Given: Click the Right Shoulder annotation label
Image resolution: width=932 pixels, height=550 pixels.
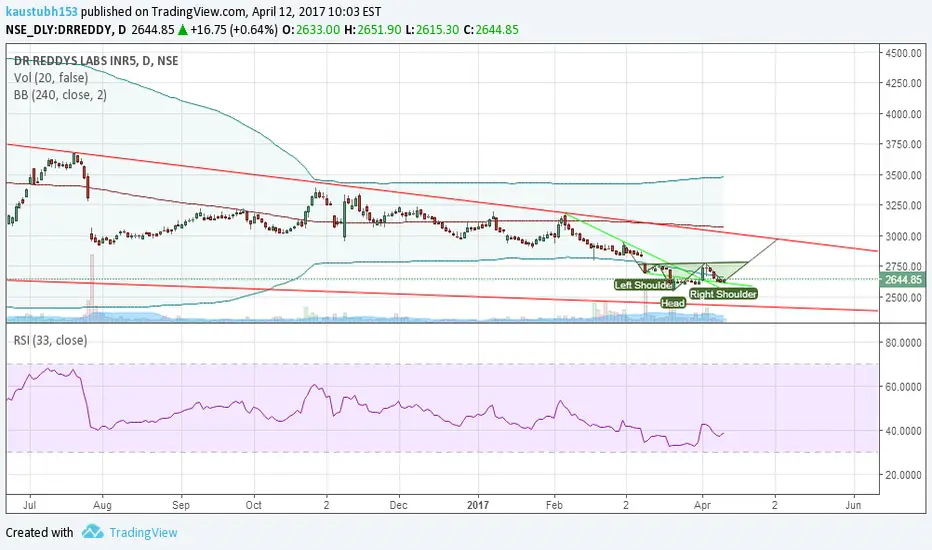Looking at the screenshot, I should tap(723, 294).
